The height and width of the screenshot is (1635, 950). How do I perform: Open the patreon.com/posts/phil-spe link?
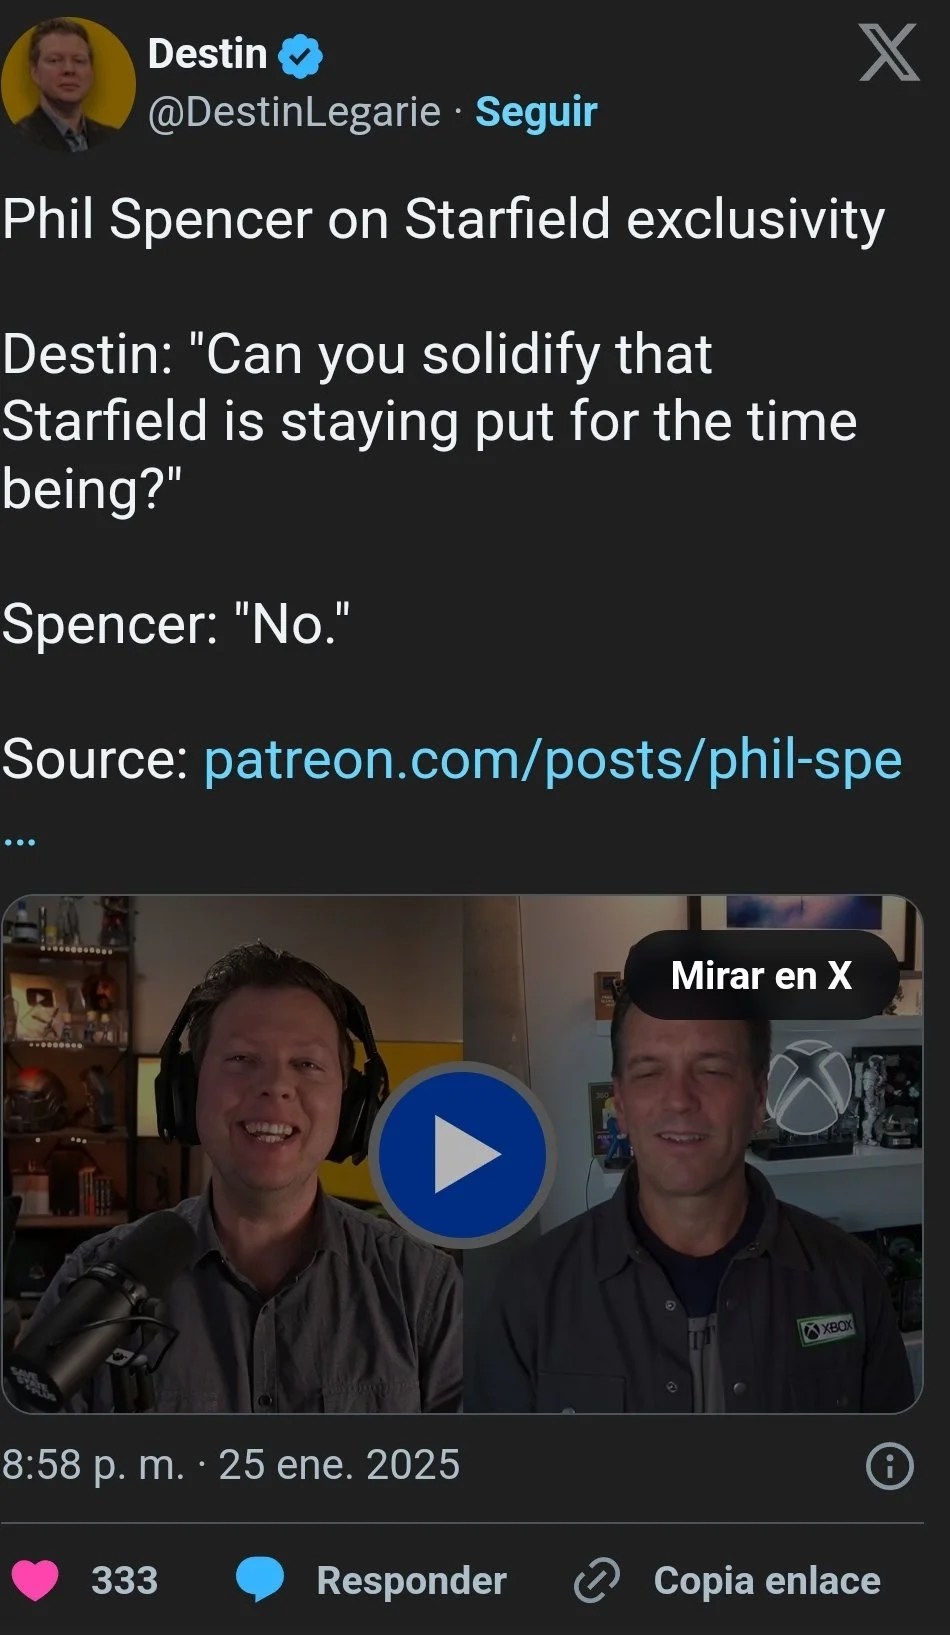click(553, 759)
